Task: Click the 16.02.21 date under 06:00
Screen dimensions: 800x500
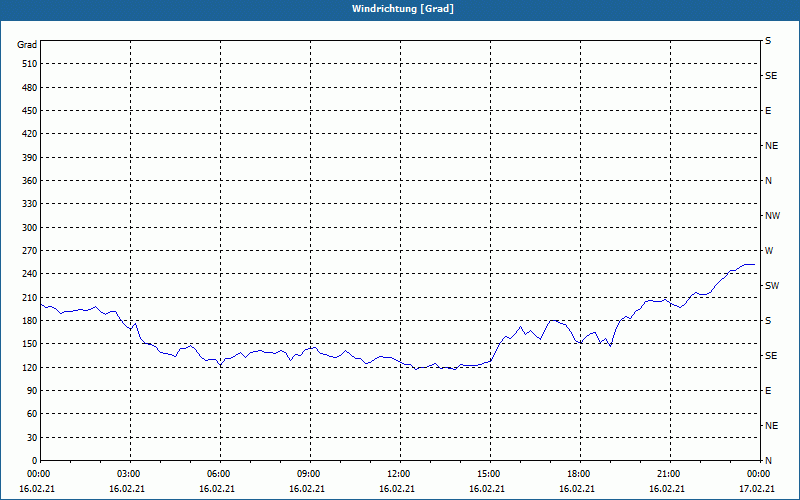Action: click(x=217, y=488)
